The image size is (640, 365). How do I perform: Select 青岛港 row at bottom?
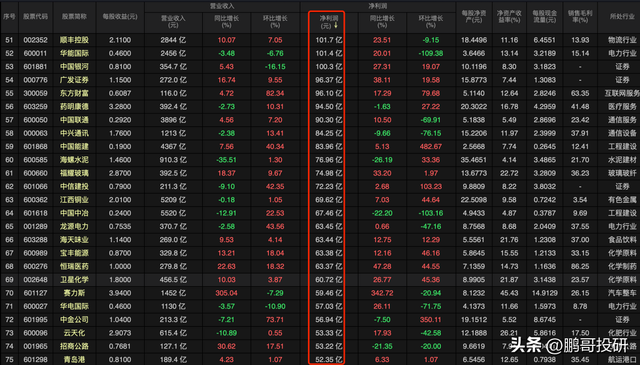click(x=320, y=360)
